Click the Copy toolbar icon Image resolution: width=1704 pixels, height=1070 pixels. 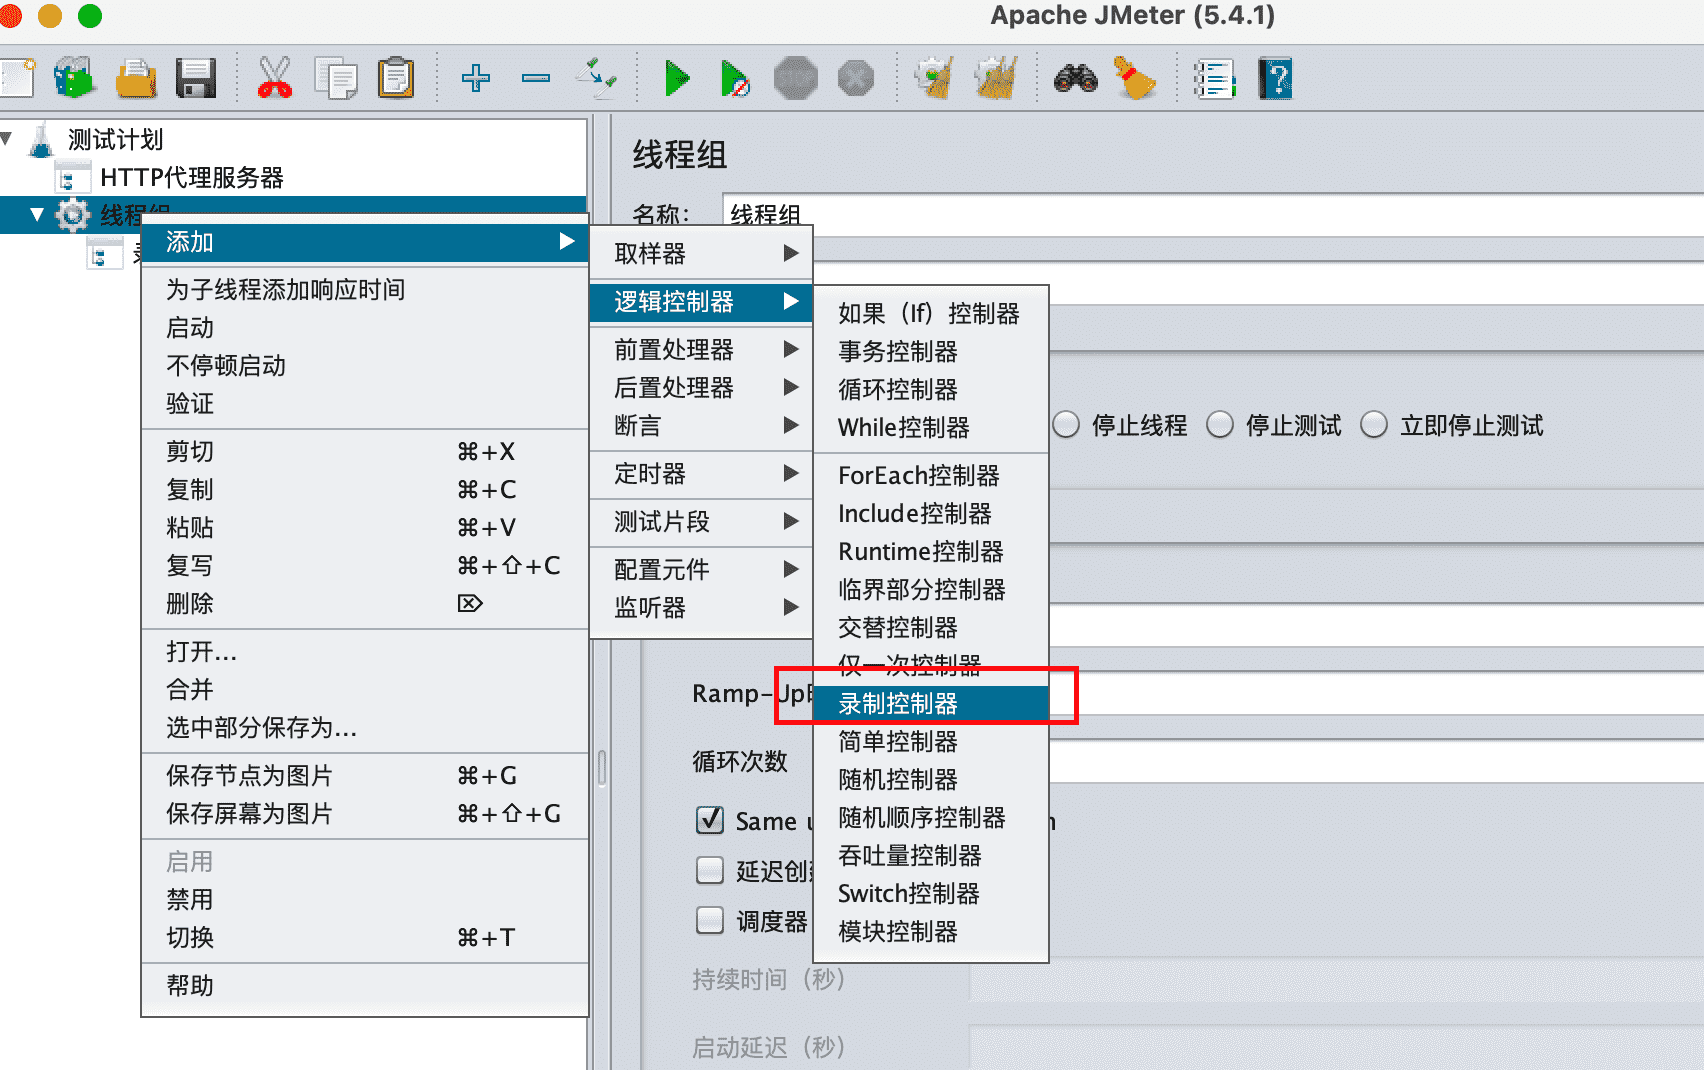point(336,78)
